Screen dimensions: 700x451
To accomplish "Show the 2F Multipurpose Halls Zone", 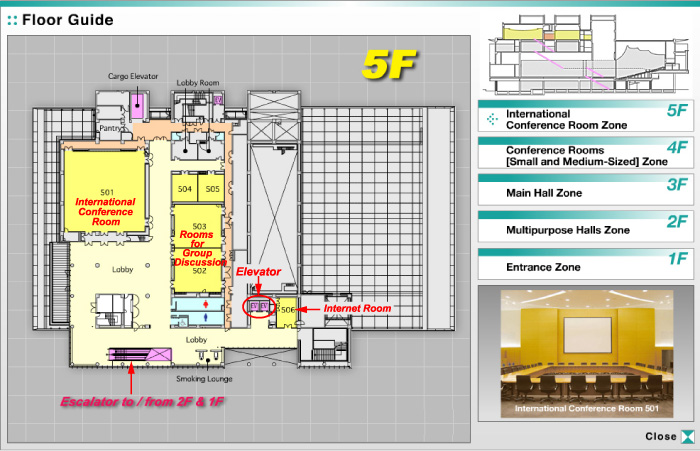I will [586, 227].
